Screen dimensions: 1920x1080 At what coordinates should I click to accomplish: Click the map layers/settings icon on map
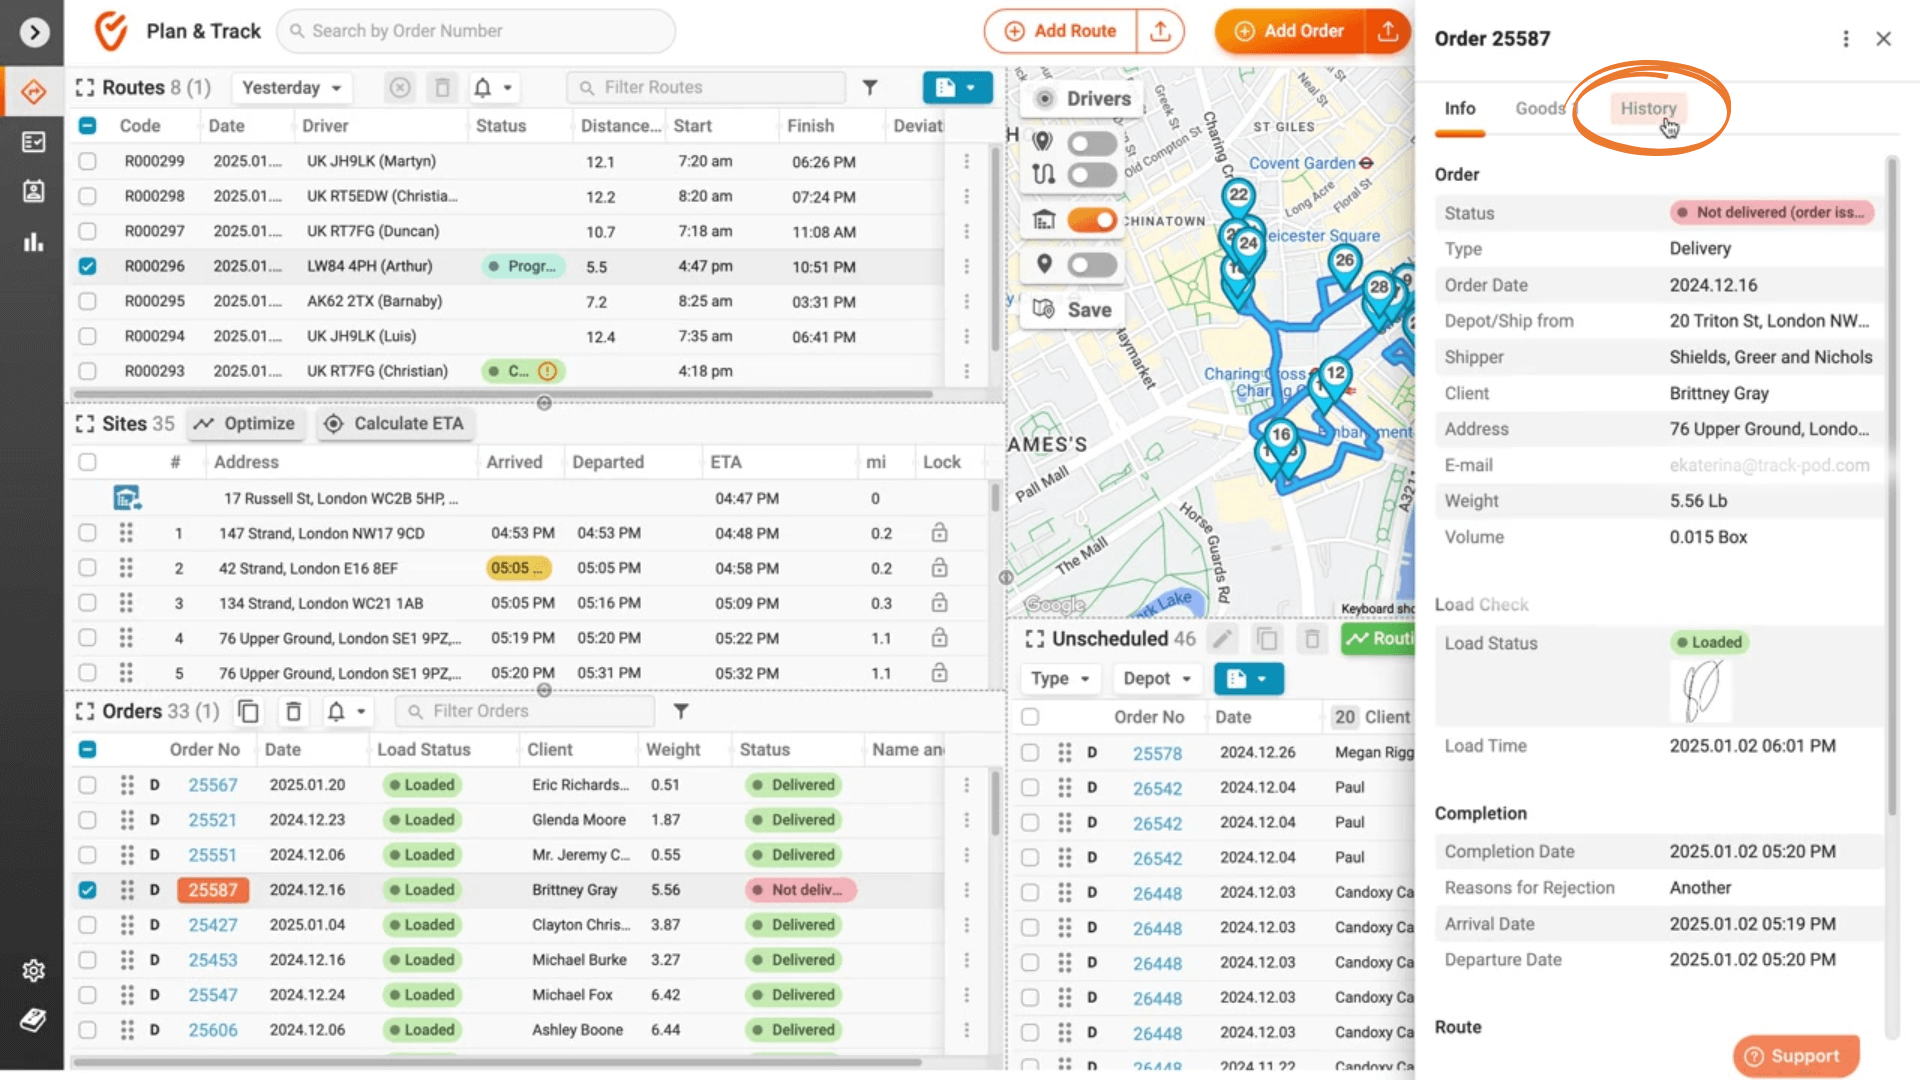coord(1046,309)
